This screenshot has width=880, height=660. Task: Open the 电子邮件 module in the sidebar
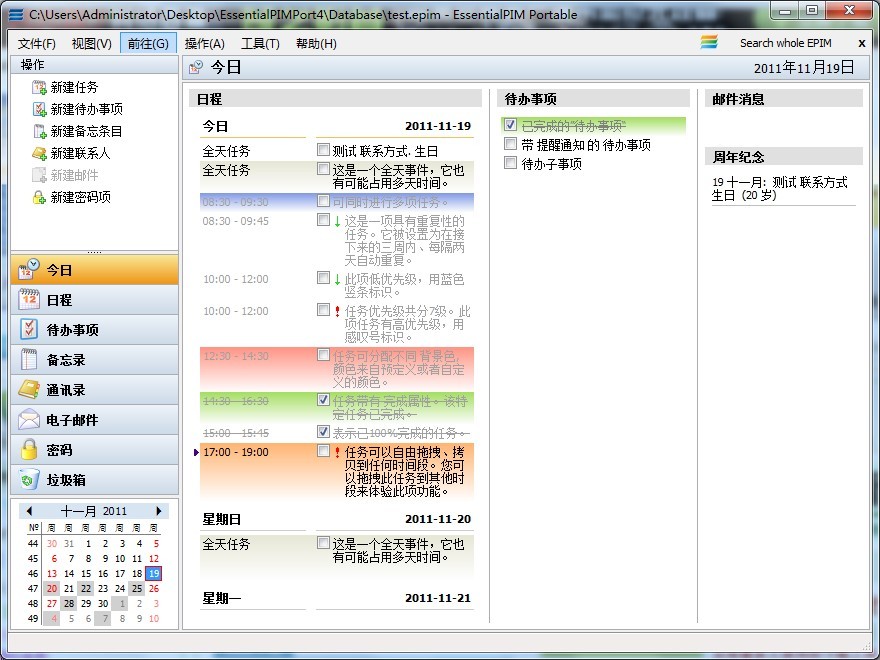click(x=95, y=420)
